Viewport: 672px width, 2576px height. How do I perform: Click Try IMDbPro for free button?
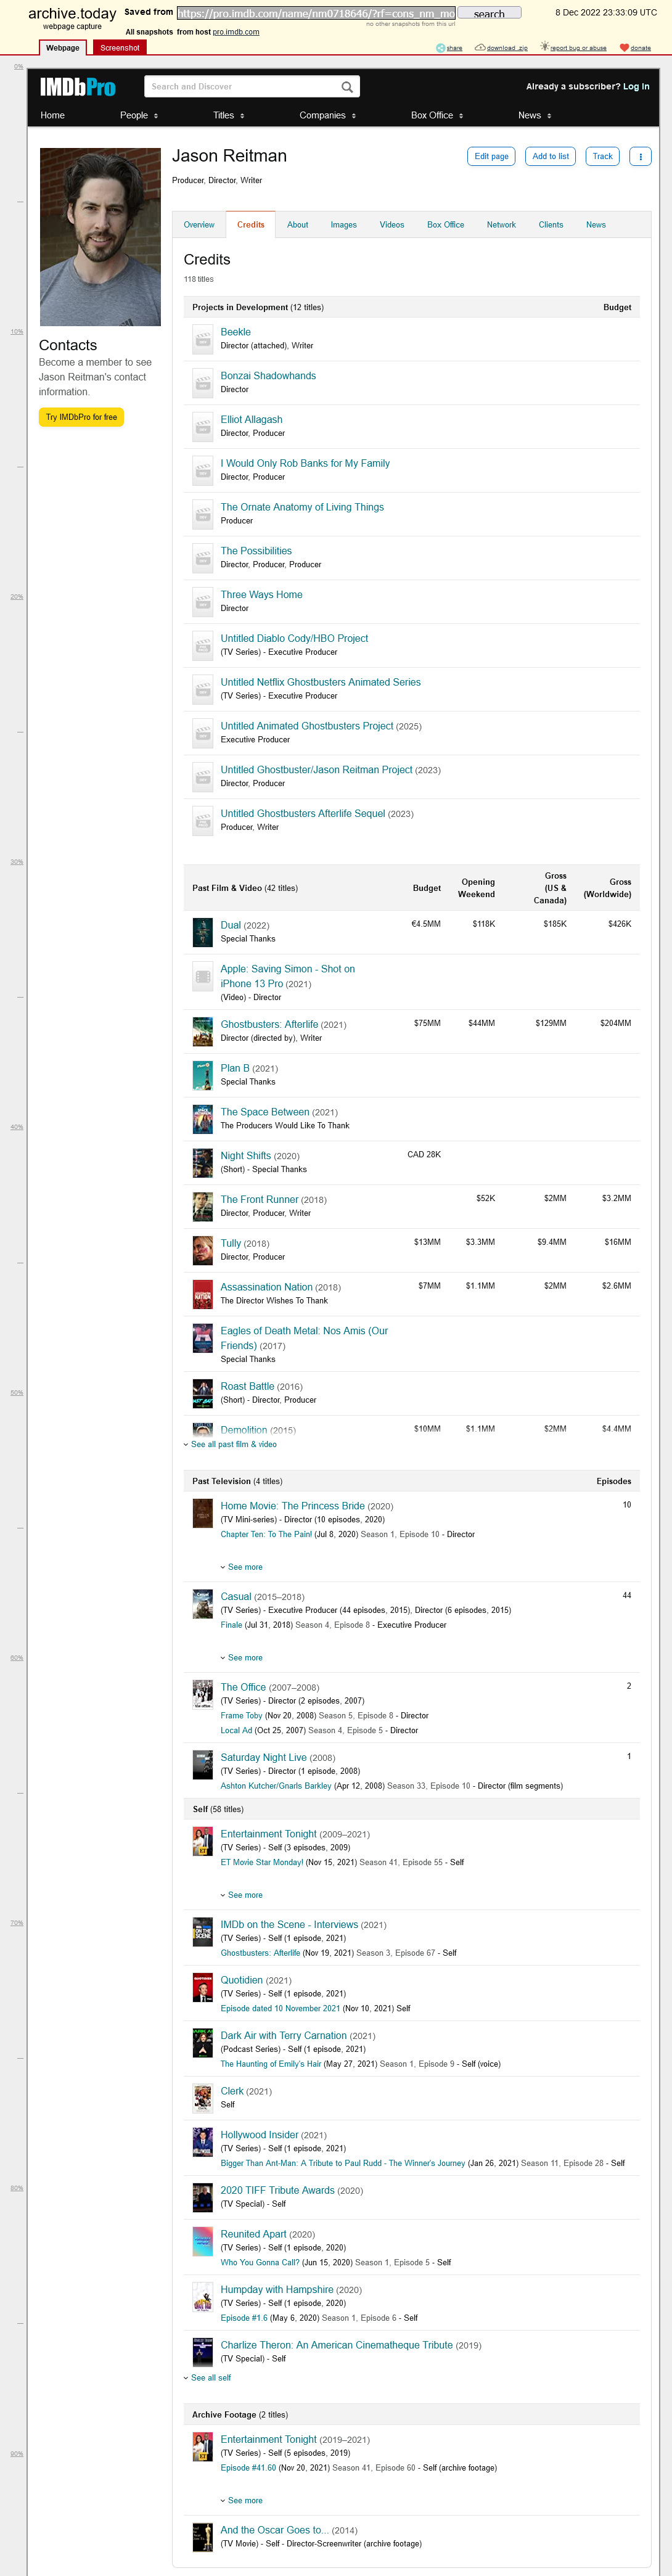coord(81,417)
